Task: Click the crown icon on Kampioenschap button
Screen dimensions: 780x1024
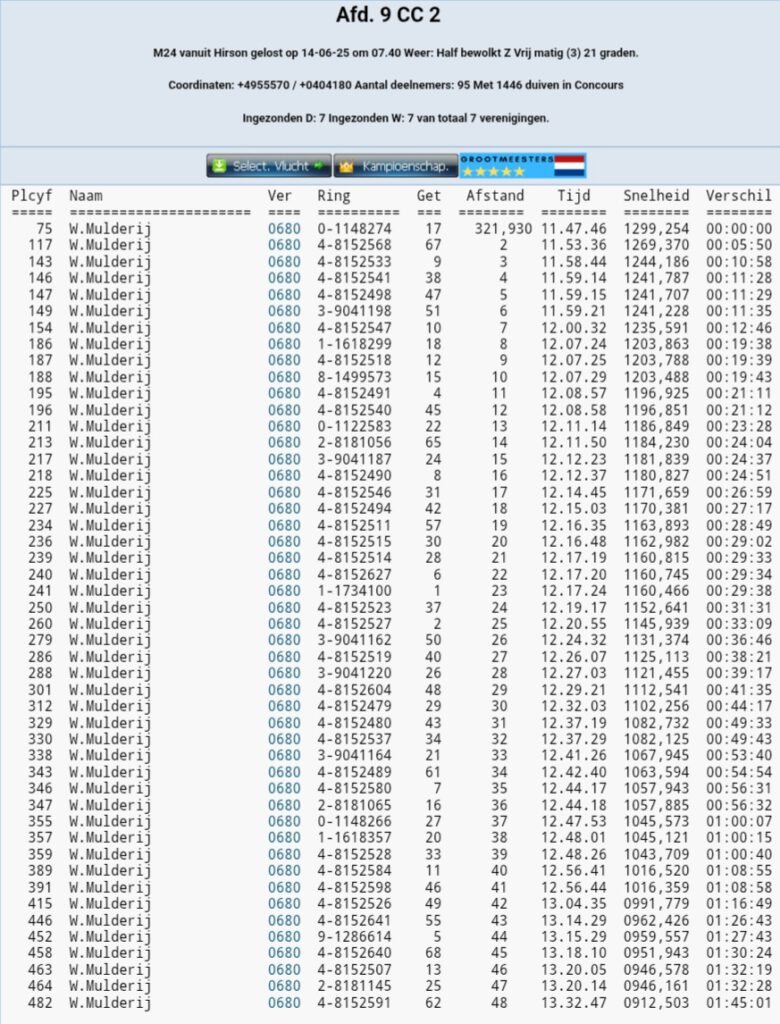Action: point(346,166)
